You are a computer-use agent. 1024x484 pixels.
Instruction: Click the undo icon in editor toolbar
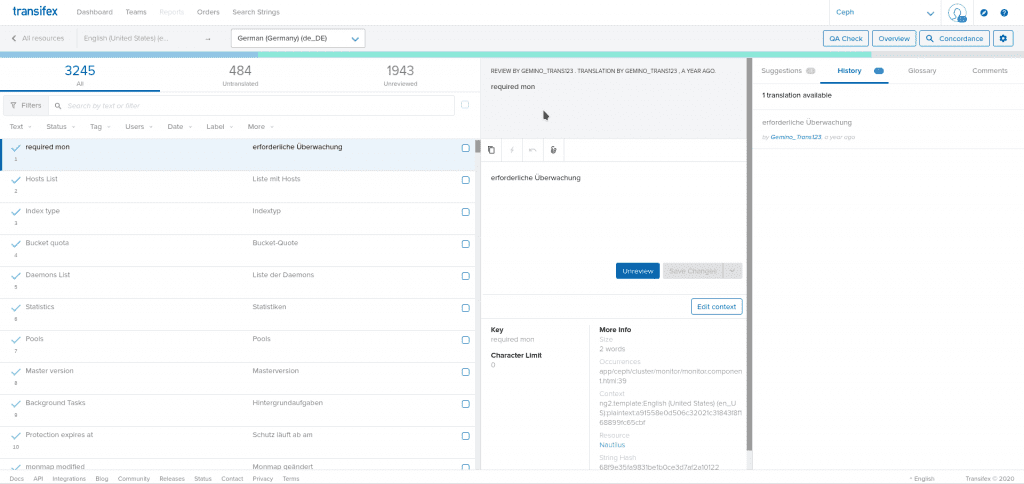532,150
